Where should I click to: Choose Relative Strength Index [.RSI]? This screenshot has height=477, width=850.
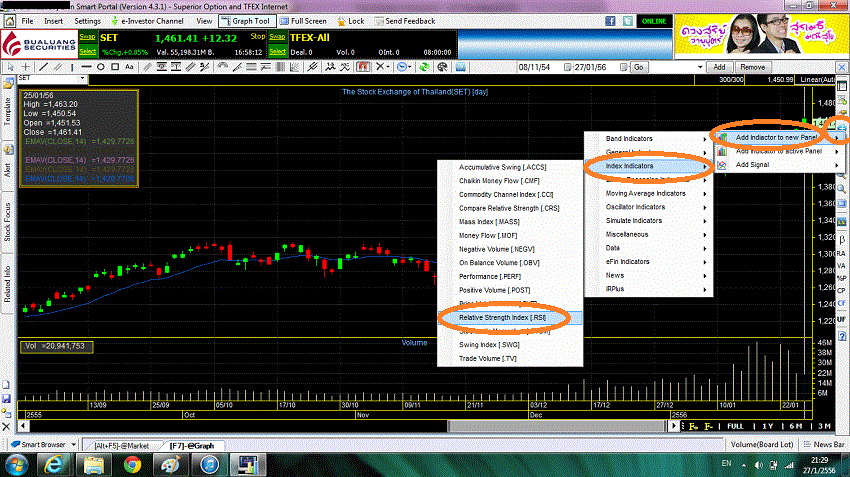(510, 318)
